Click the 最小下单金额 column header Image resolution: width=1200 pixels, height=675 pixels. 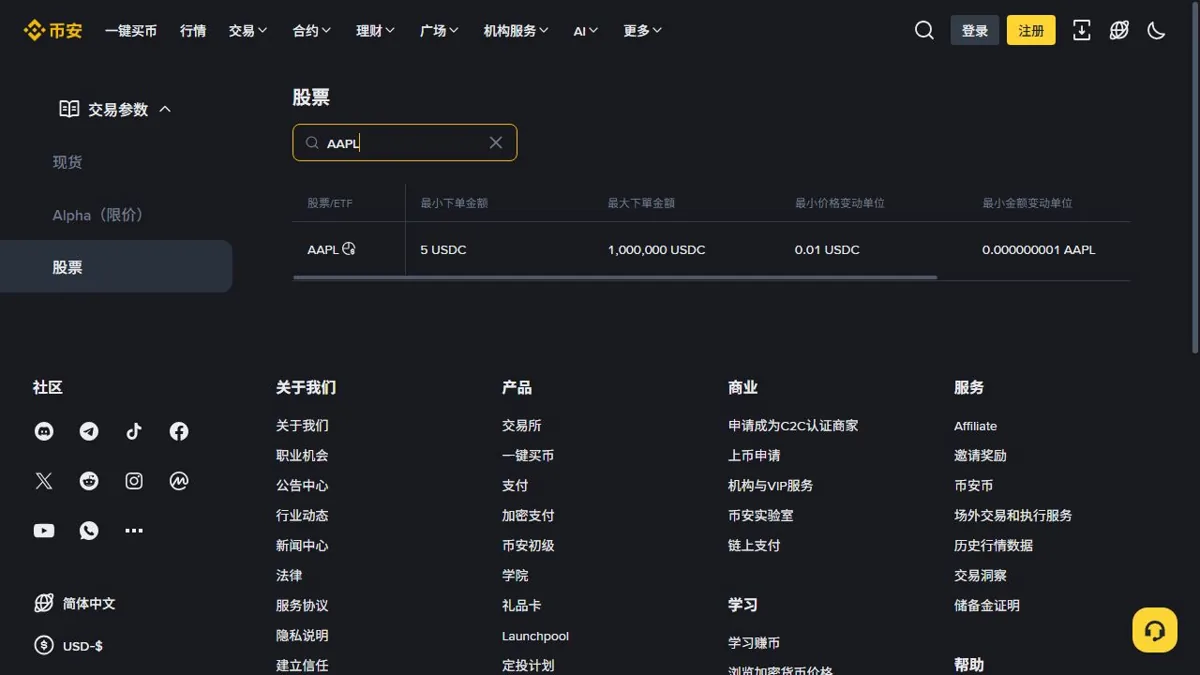[x=454, y=203]
